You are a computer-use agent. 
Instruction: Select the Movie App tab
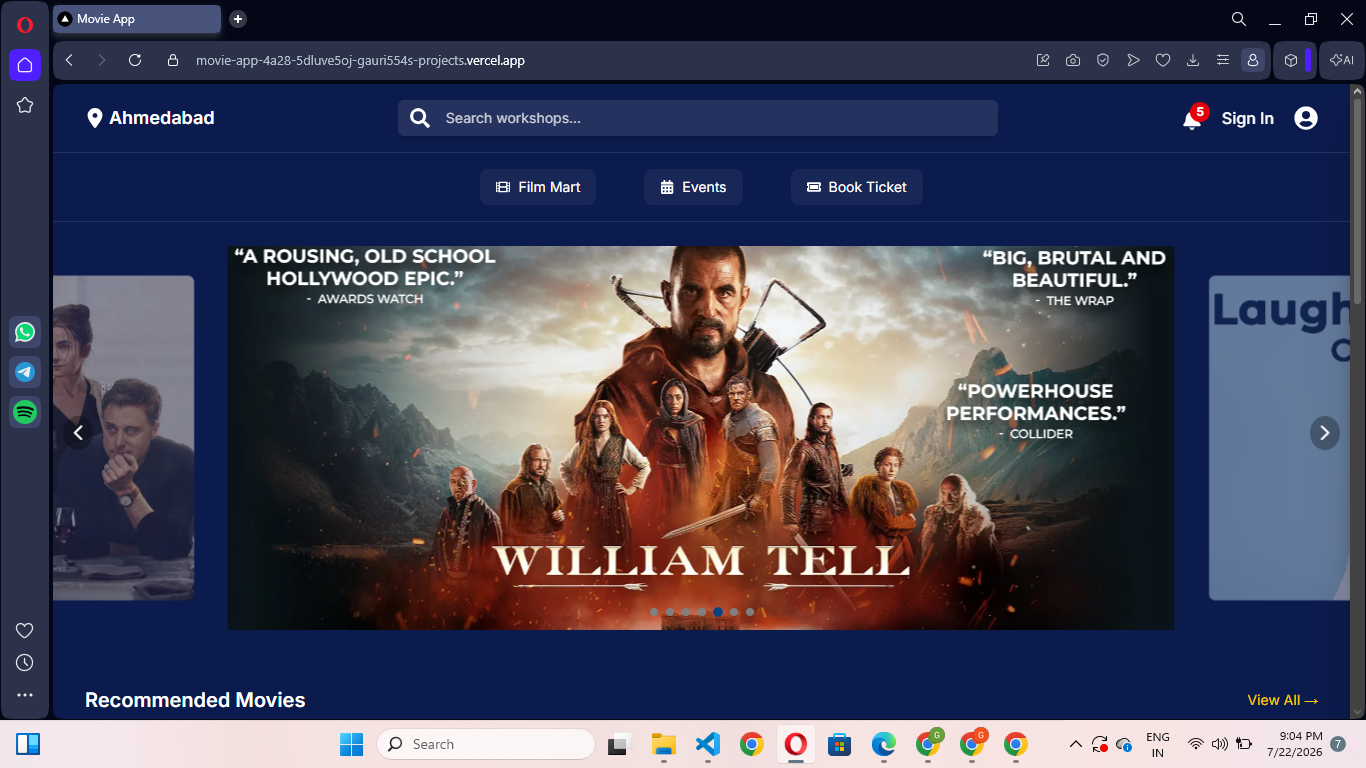137,19
